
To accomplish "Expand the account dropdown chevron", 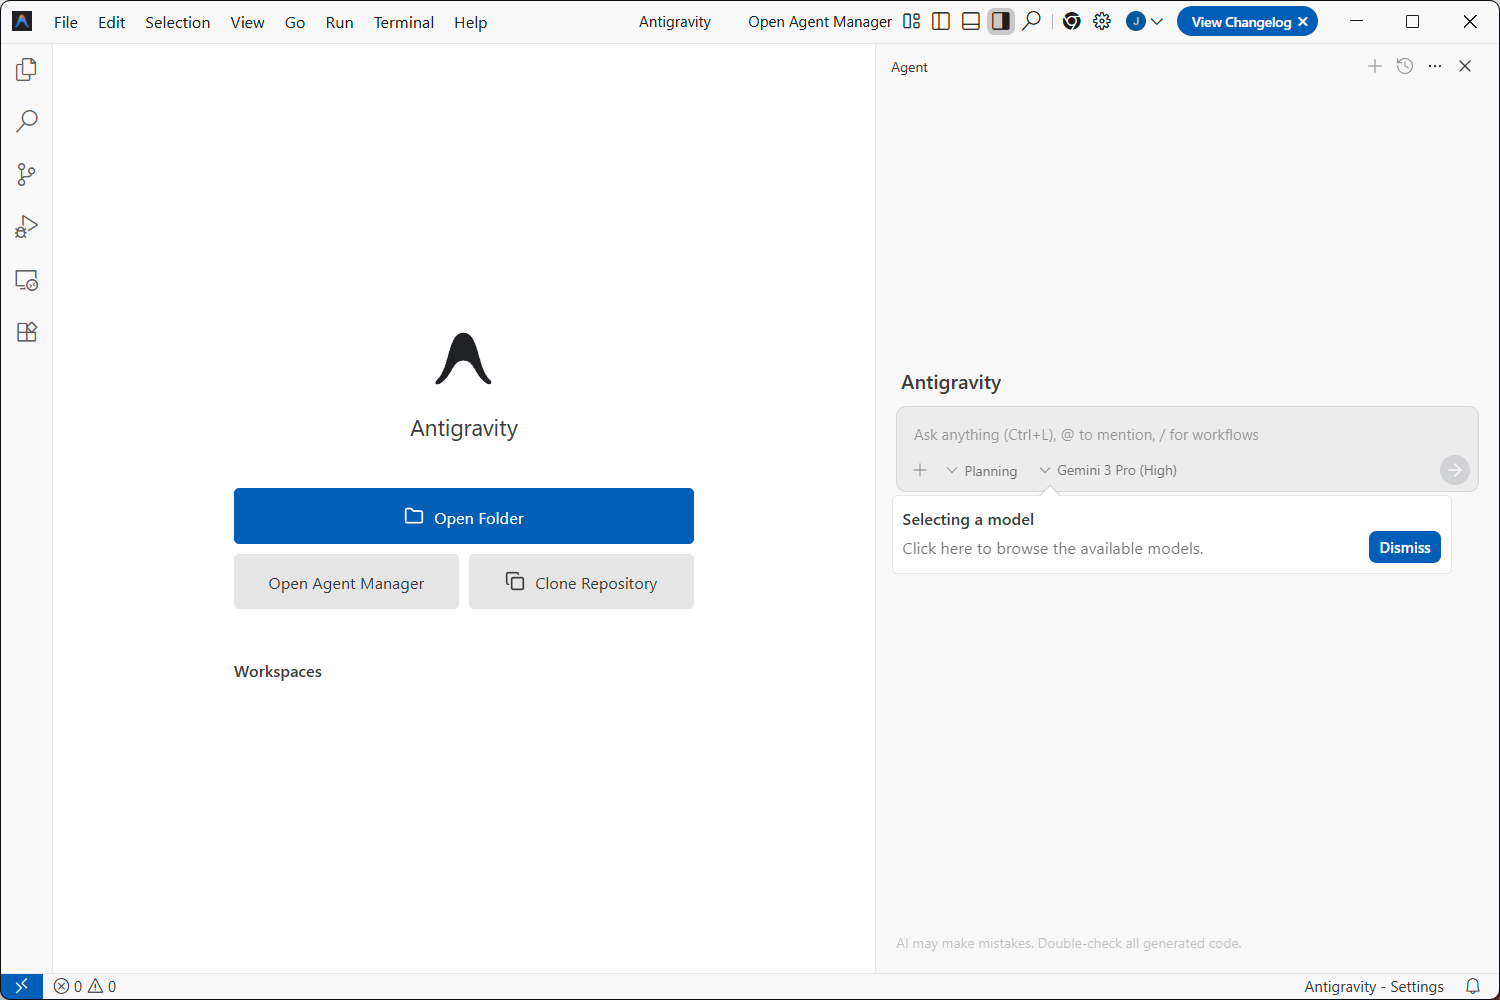I will pos(1157,21).
